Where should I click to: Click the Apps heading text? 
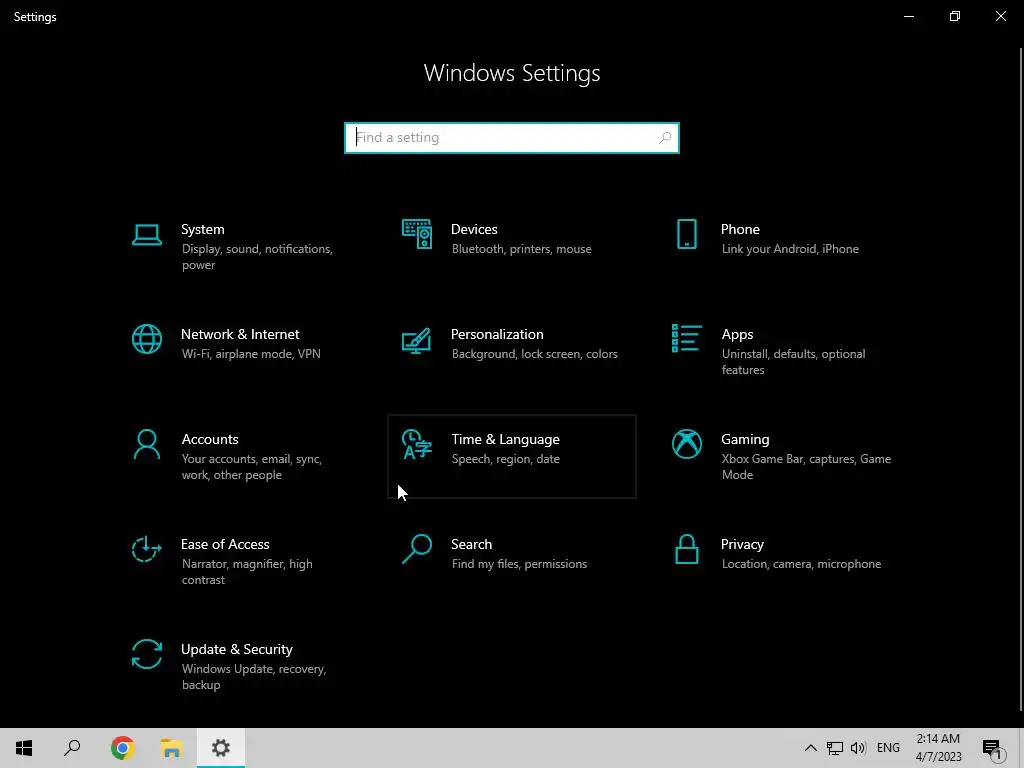click(x=737, y=334)
